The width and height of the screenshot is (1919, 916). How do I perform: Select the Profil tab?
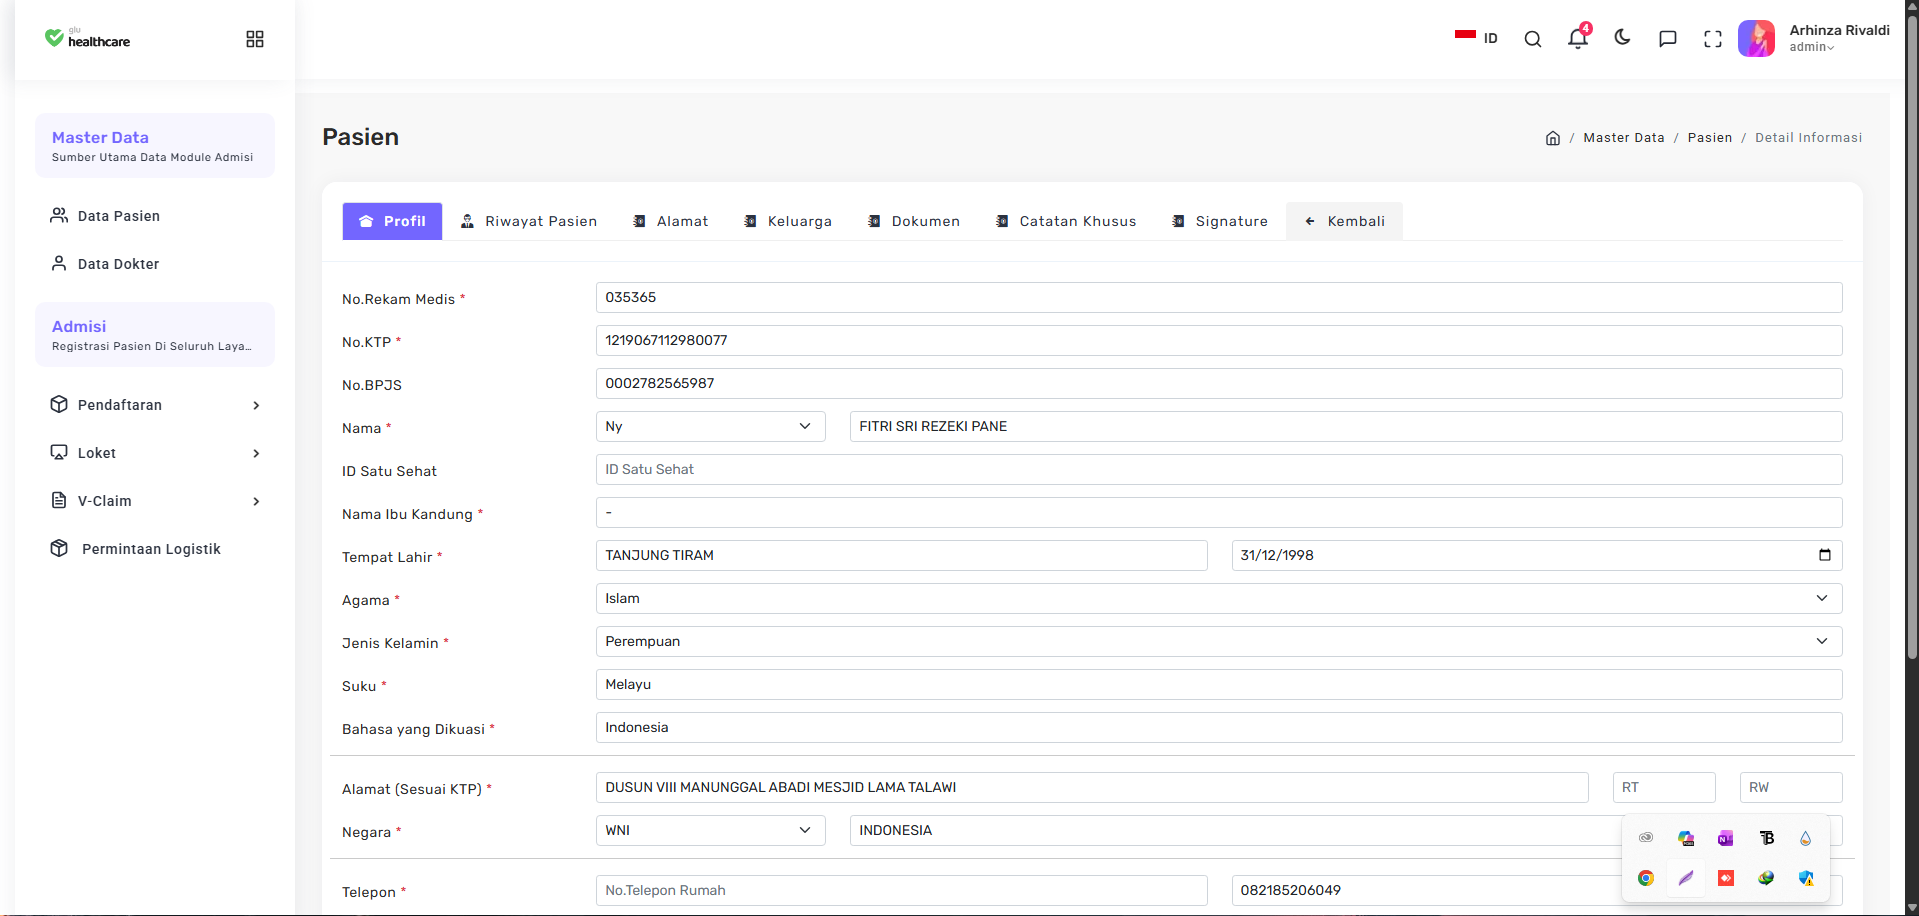[392, 221]
